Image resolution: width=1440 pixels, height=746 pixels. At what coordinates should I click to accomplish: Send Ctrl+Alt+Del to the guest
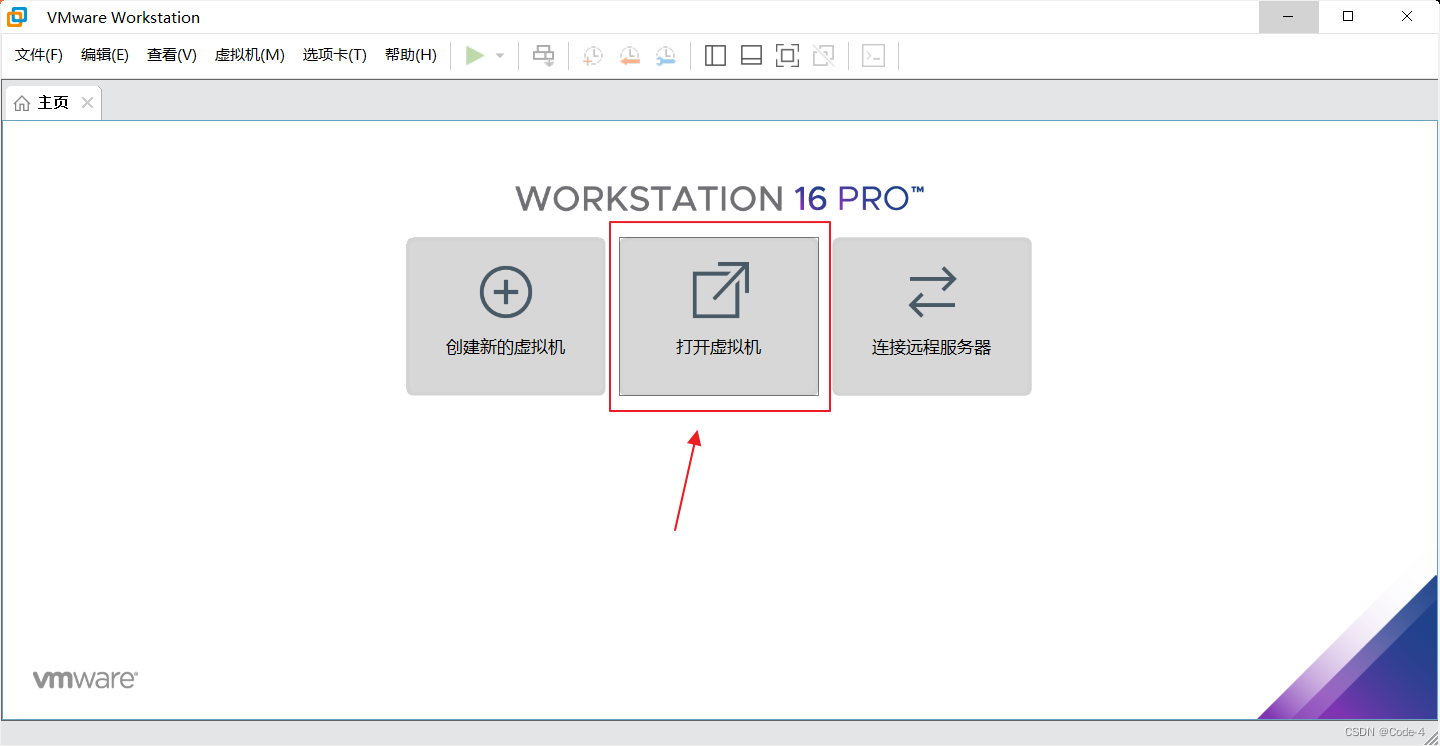tap(543, 55)
